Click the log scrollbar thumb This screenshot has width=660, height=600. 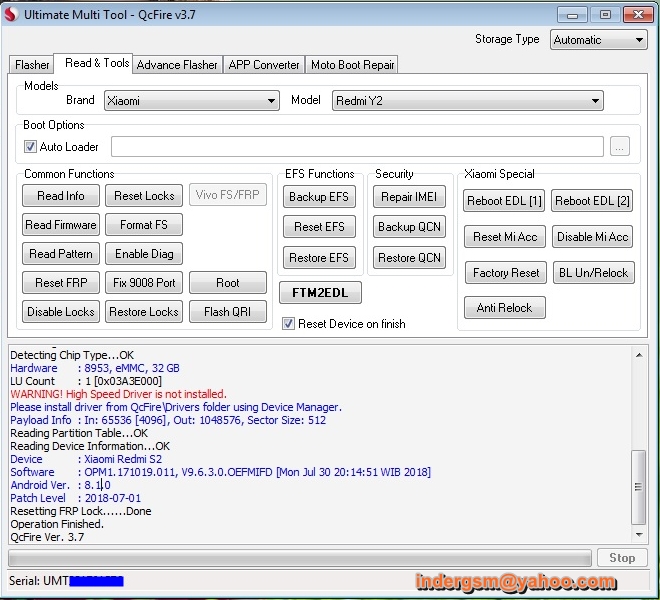point(639,487)
